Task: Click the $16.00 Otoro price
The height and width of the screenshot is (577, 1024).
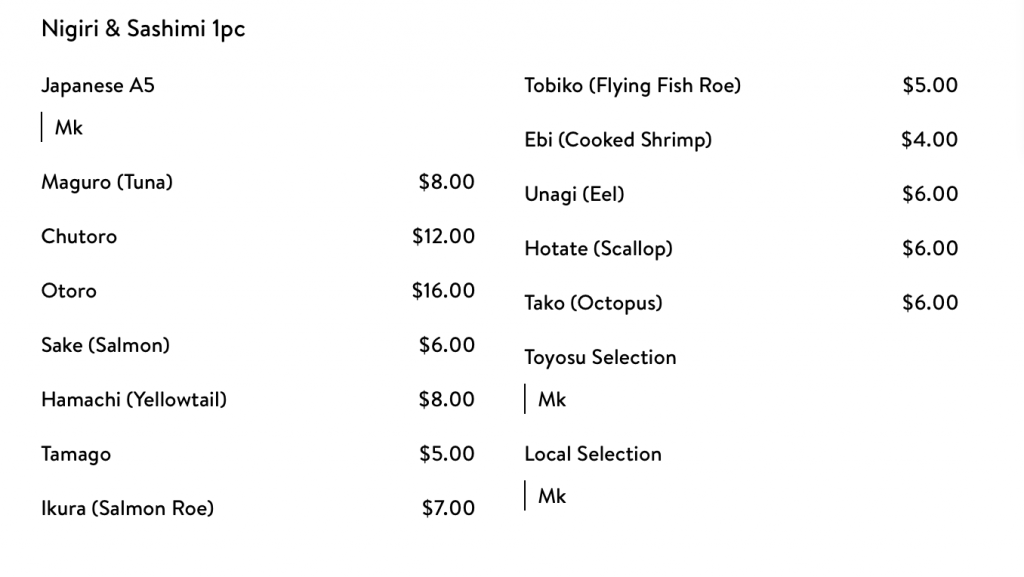Action: tap(443, 290)
